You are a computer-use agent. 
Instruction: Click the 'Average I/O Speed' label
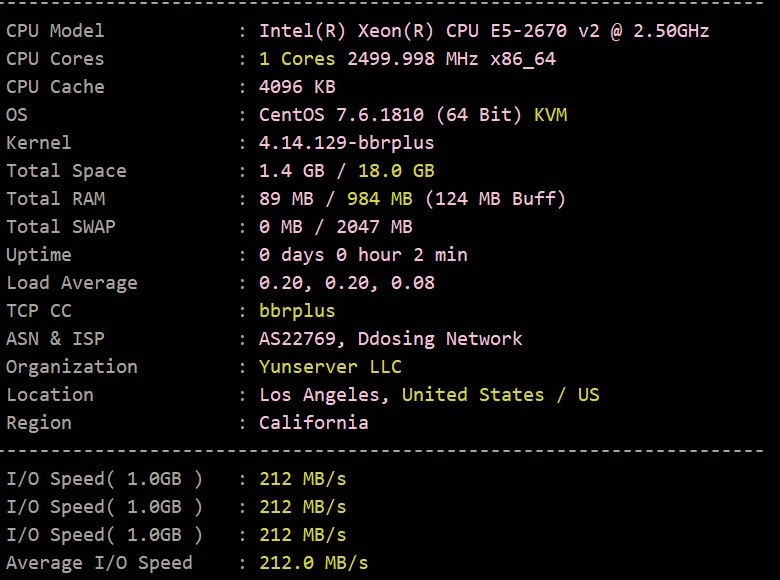point(99,563)
